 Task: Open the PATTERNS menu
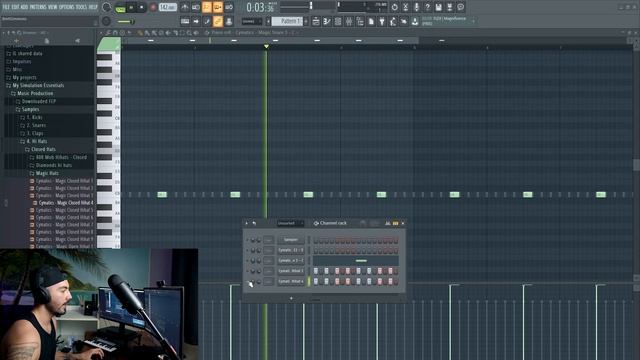point(38,7)
